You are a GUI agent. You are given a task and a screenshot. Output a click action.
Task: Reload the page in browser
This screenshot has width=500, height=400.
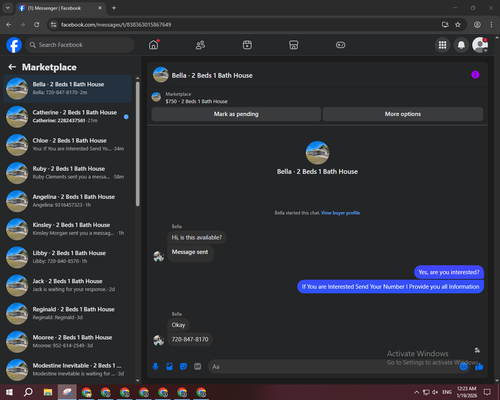point(37,25)
